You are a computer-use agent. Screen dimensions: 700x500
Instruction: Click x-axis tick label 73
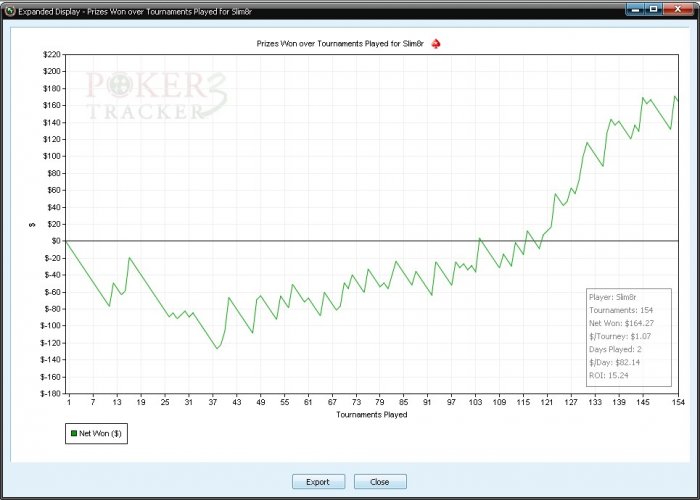click(x=356, y=402)
